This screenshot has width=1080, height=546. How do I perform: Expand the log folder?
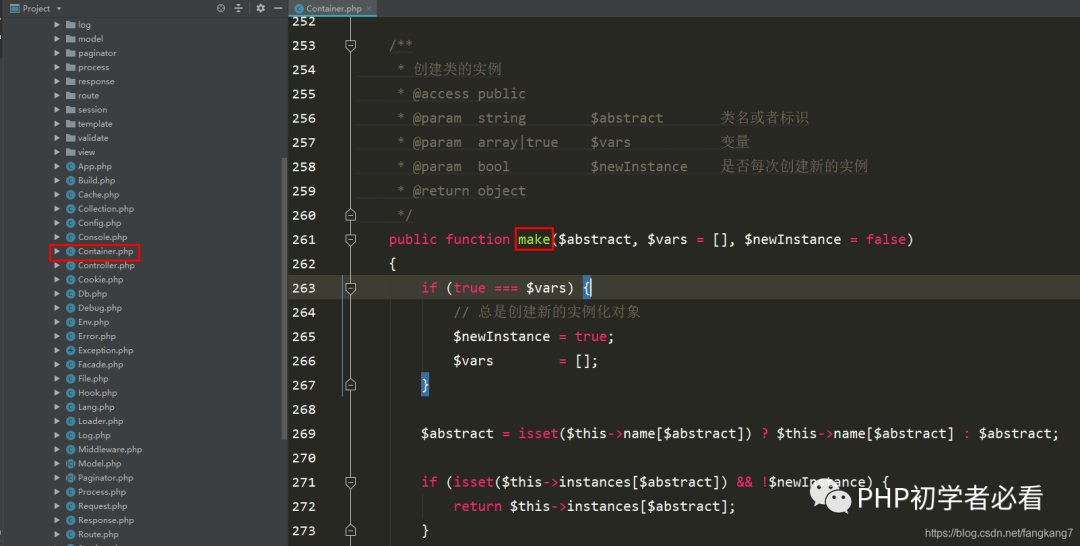coord(57,25)
